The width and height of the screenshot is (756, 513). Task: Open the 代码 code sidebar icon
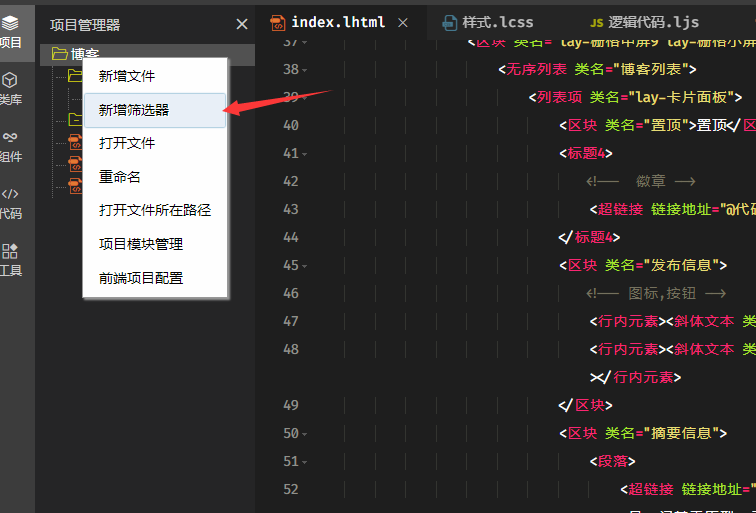tap(11, 194)
